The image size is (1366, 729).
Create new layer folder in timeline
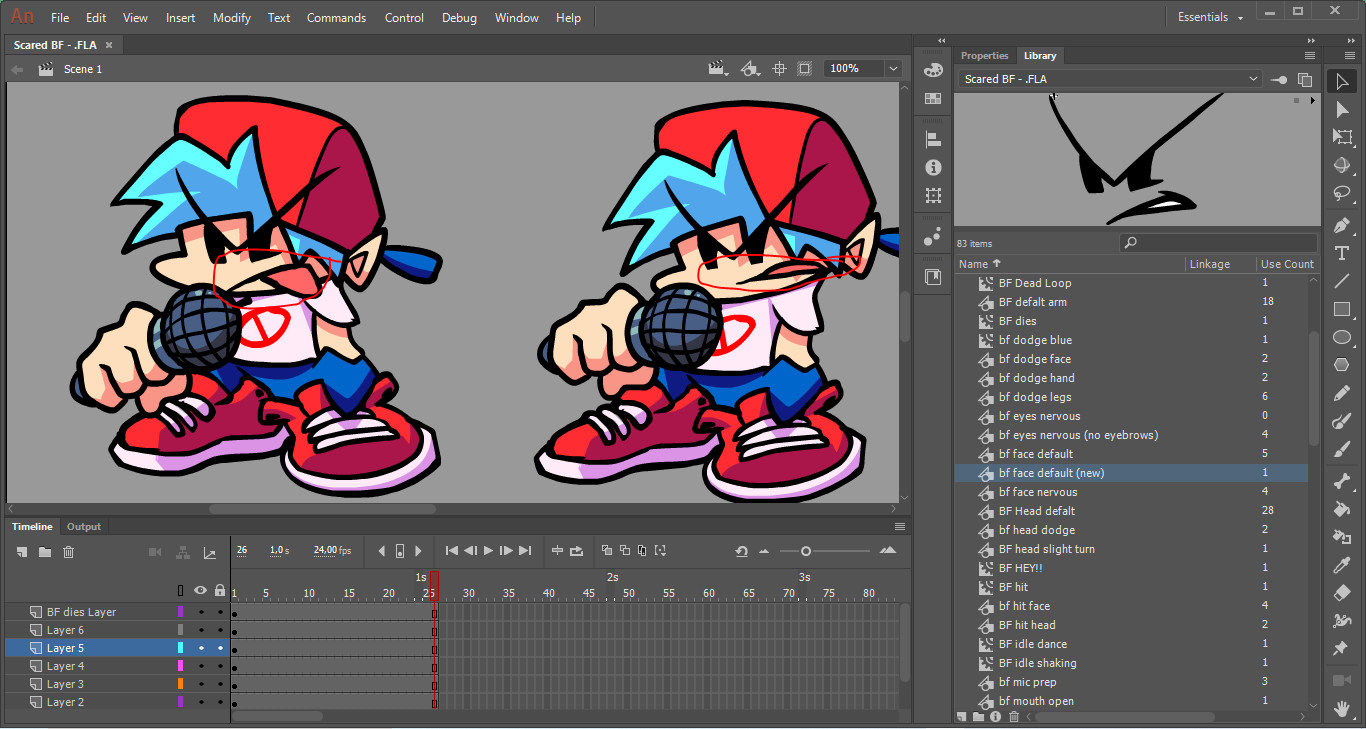[x=45, y=552]
